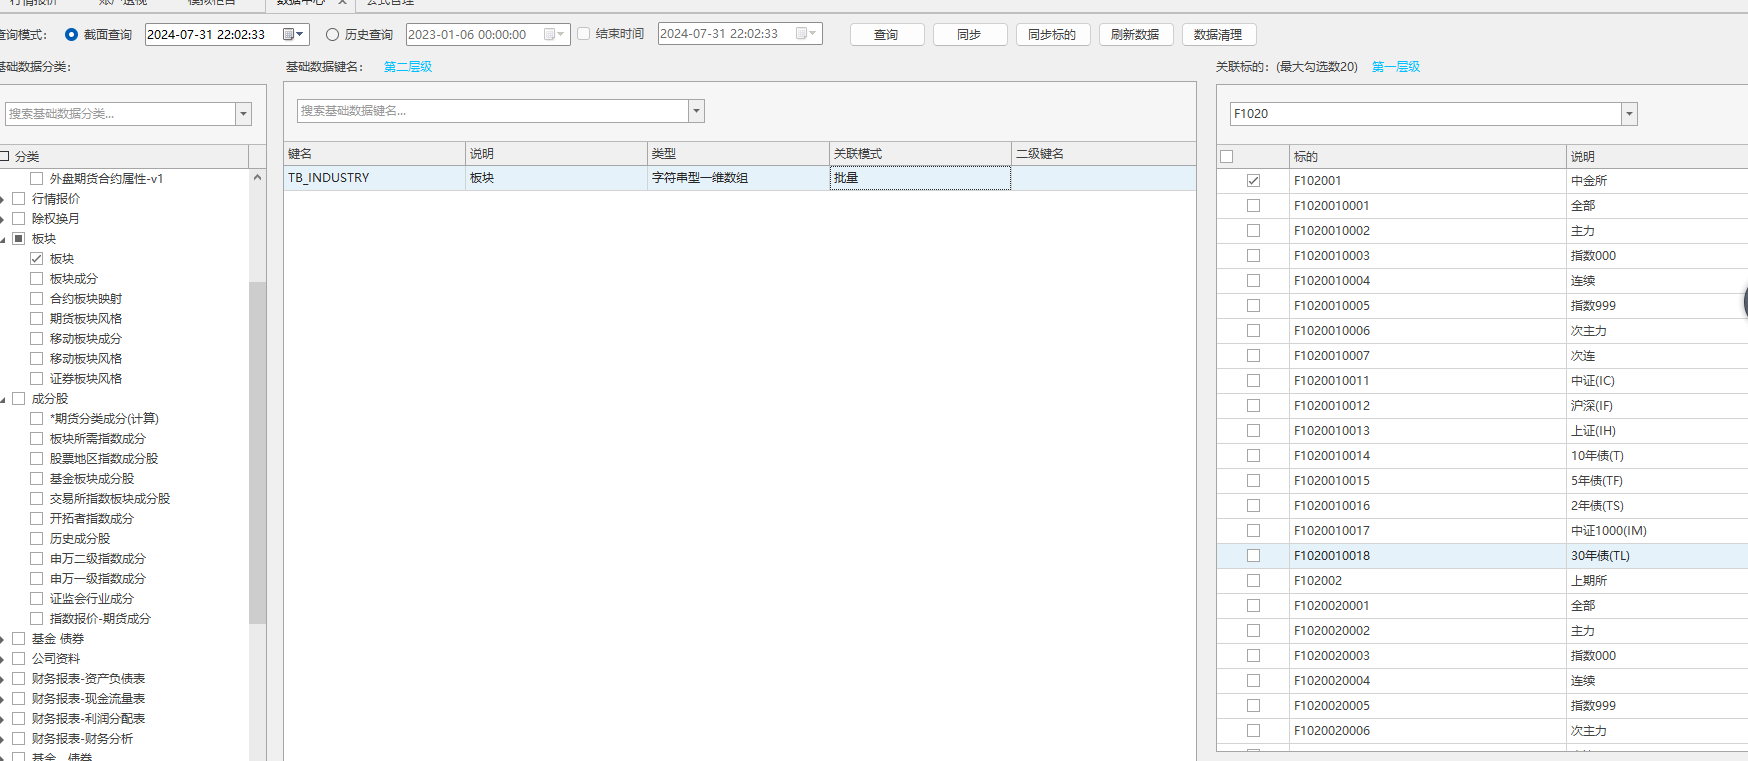The image size is (1748, 761).
Task: Click the 搜索基础数据分类 search field
Action: tap(120, 114)
